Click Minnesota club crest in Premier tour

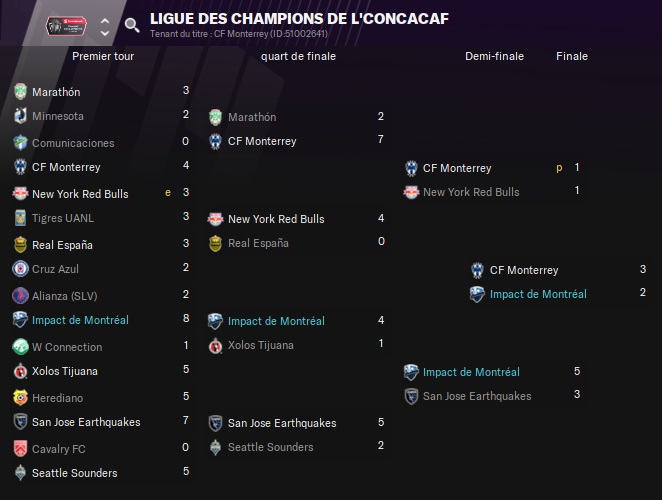point(20,116)
